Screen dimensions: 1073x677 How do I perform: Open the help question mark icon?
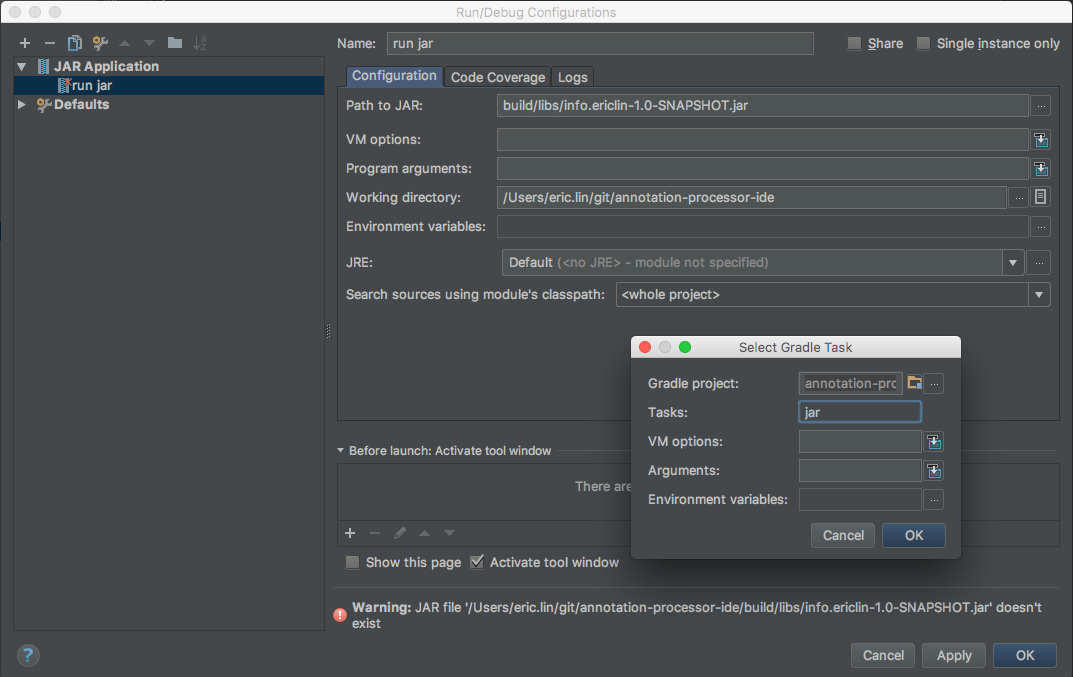27,655
